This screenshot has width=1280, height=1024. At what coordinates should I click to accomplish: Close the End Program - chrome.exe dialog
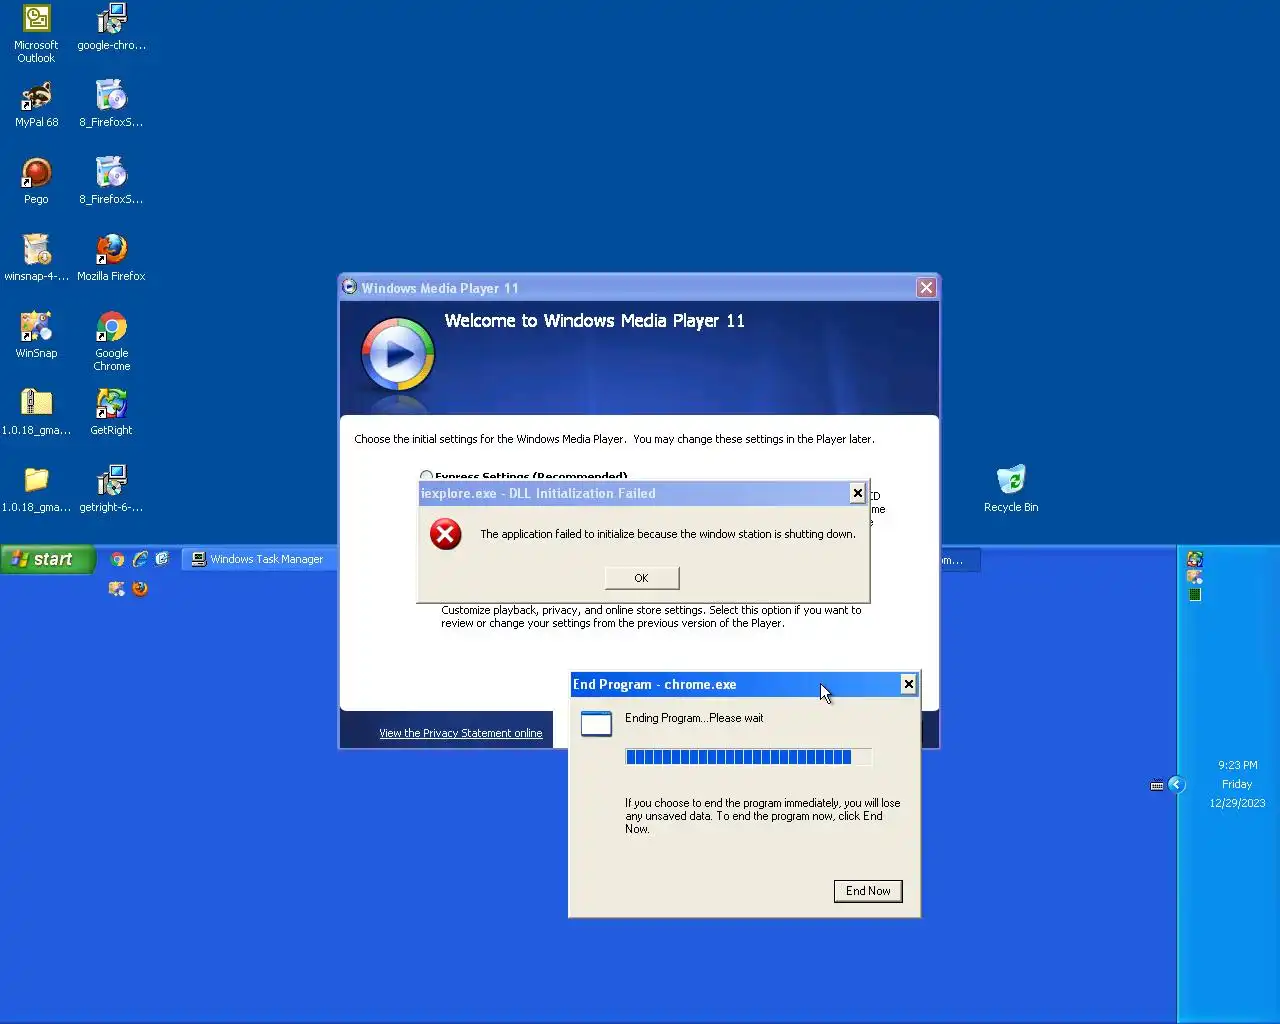pos(908,684)
